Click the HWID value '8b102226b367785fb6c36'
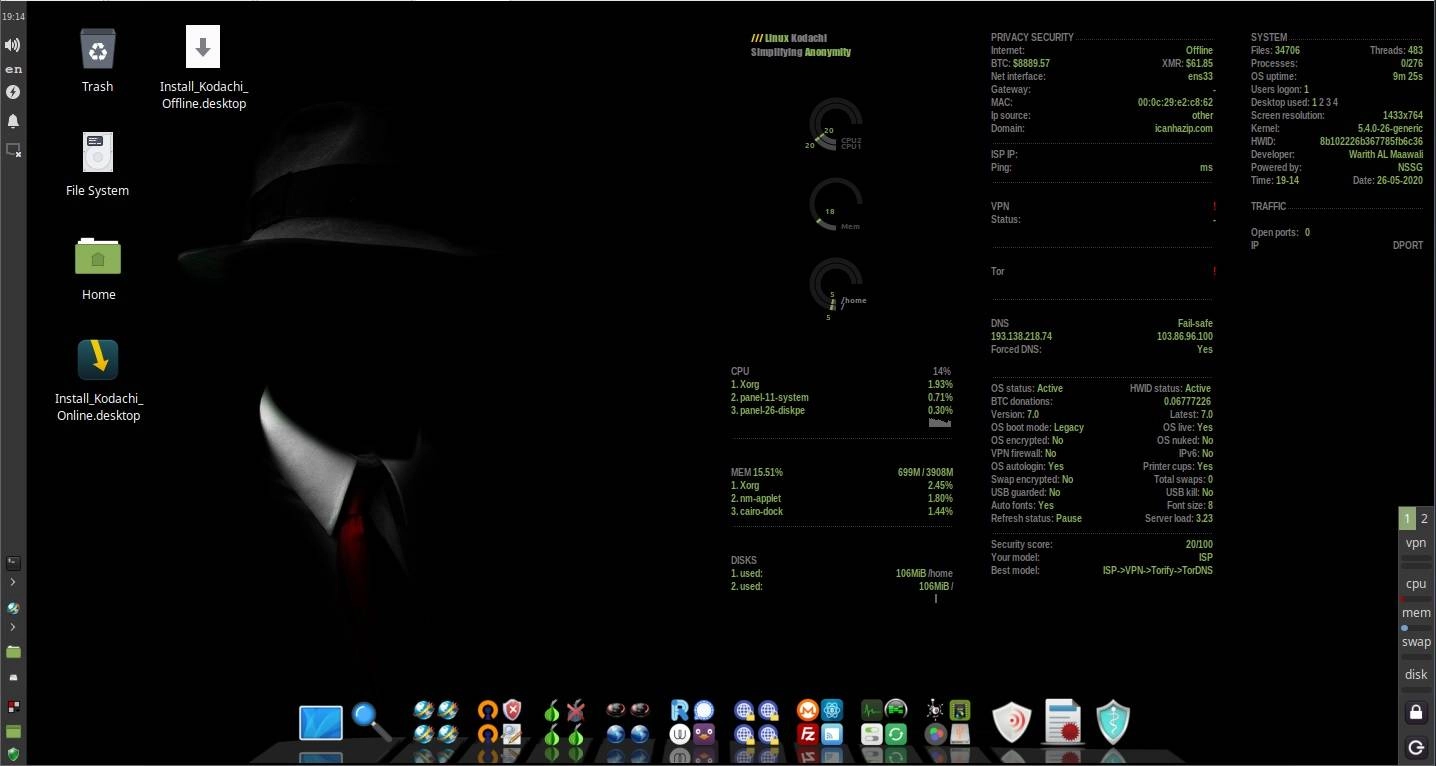Viewport: 1436px width, 766px height. point(1371,141)
